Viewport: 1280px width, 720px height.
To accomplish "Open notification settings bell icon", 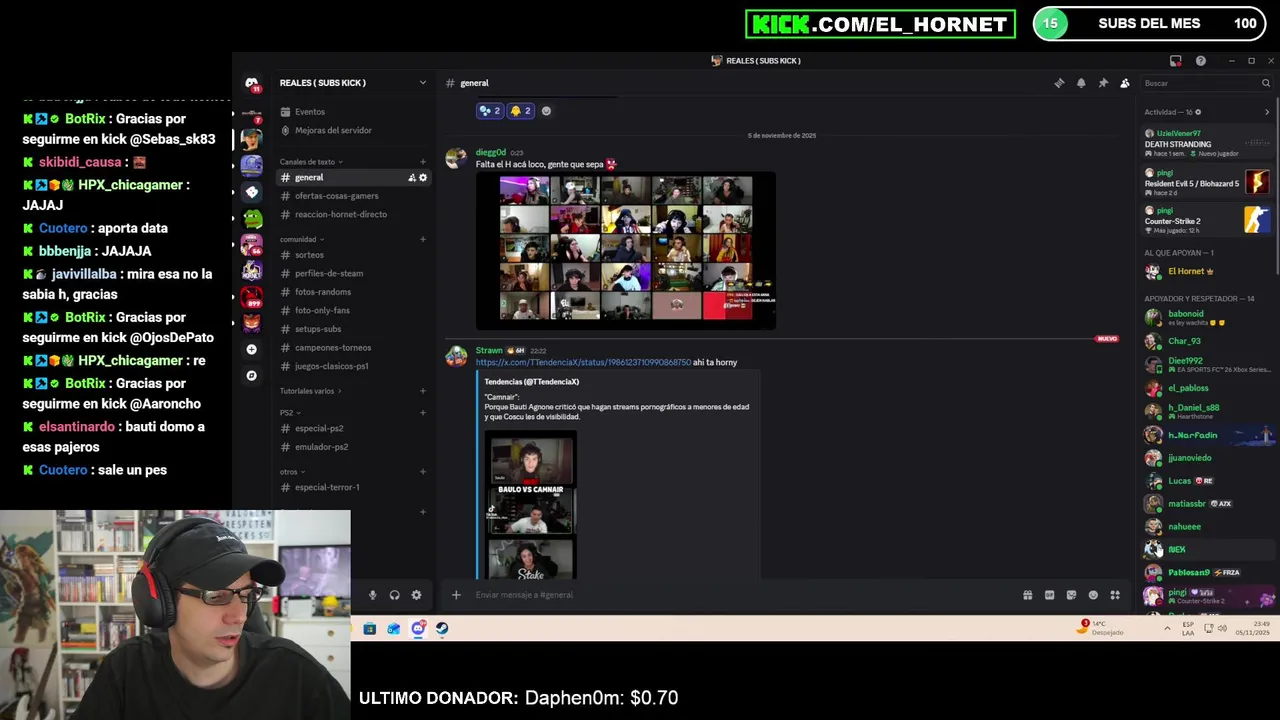I will point(1081,83).
